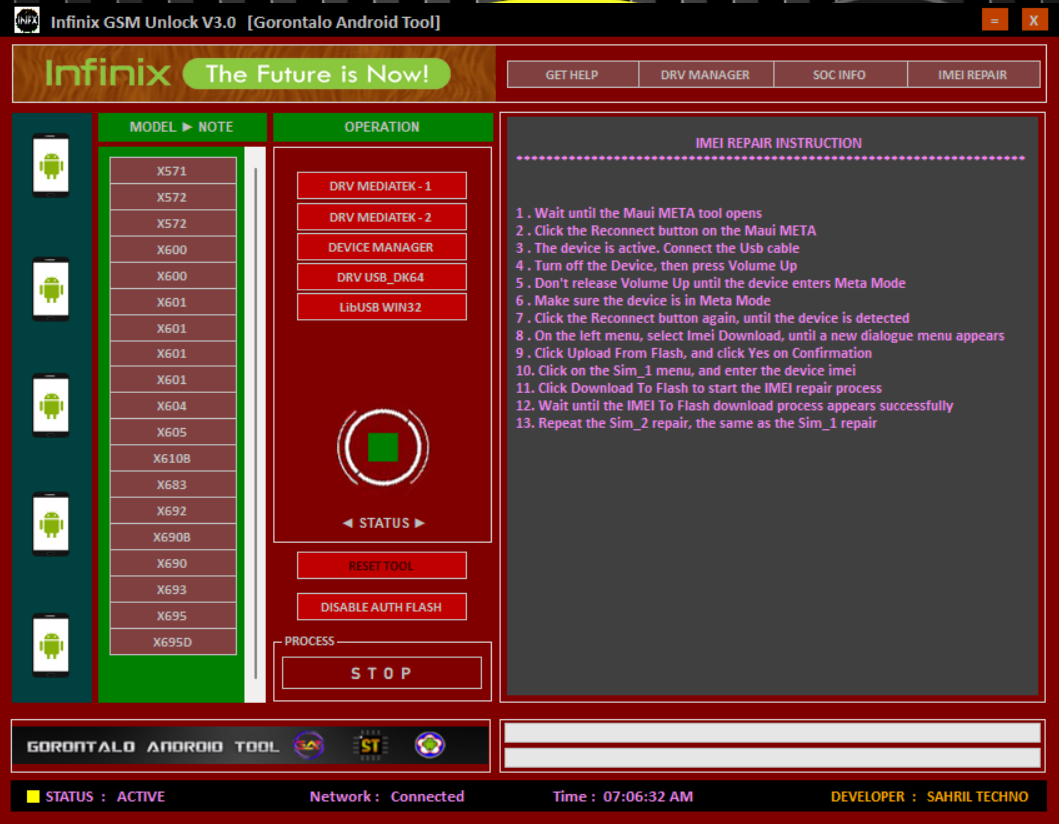Install DRV MEDIATEK - 1 driver
The image size is (1059, 824).
382,186
